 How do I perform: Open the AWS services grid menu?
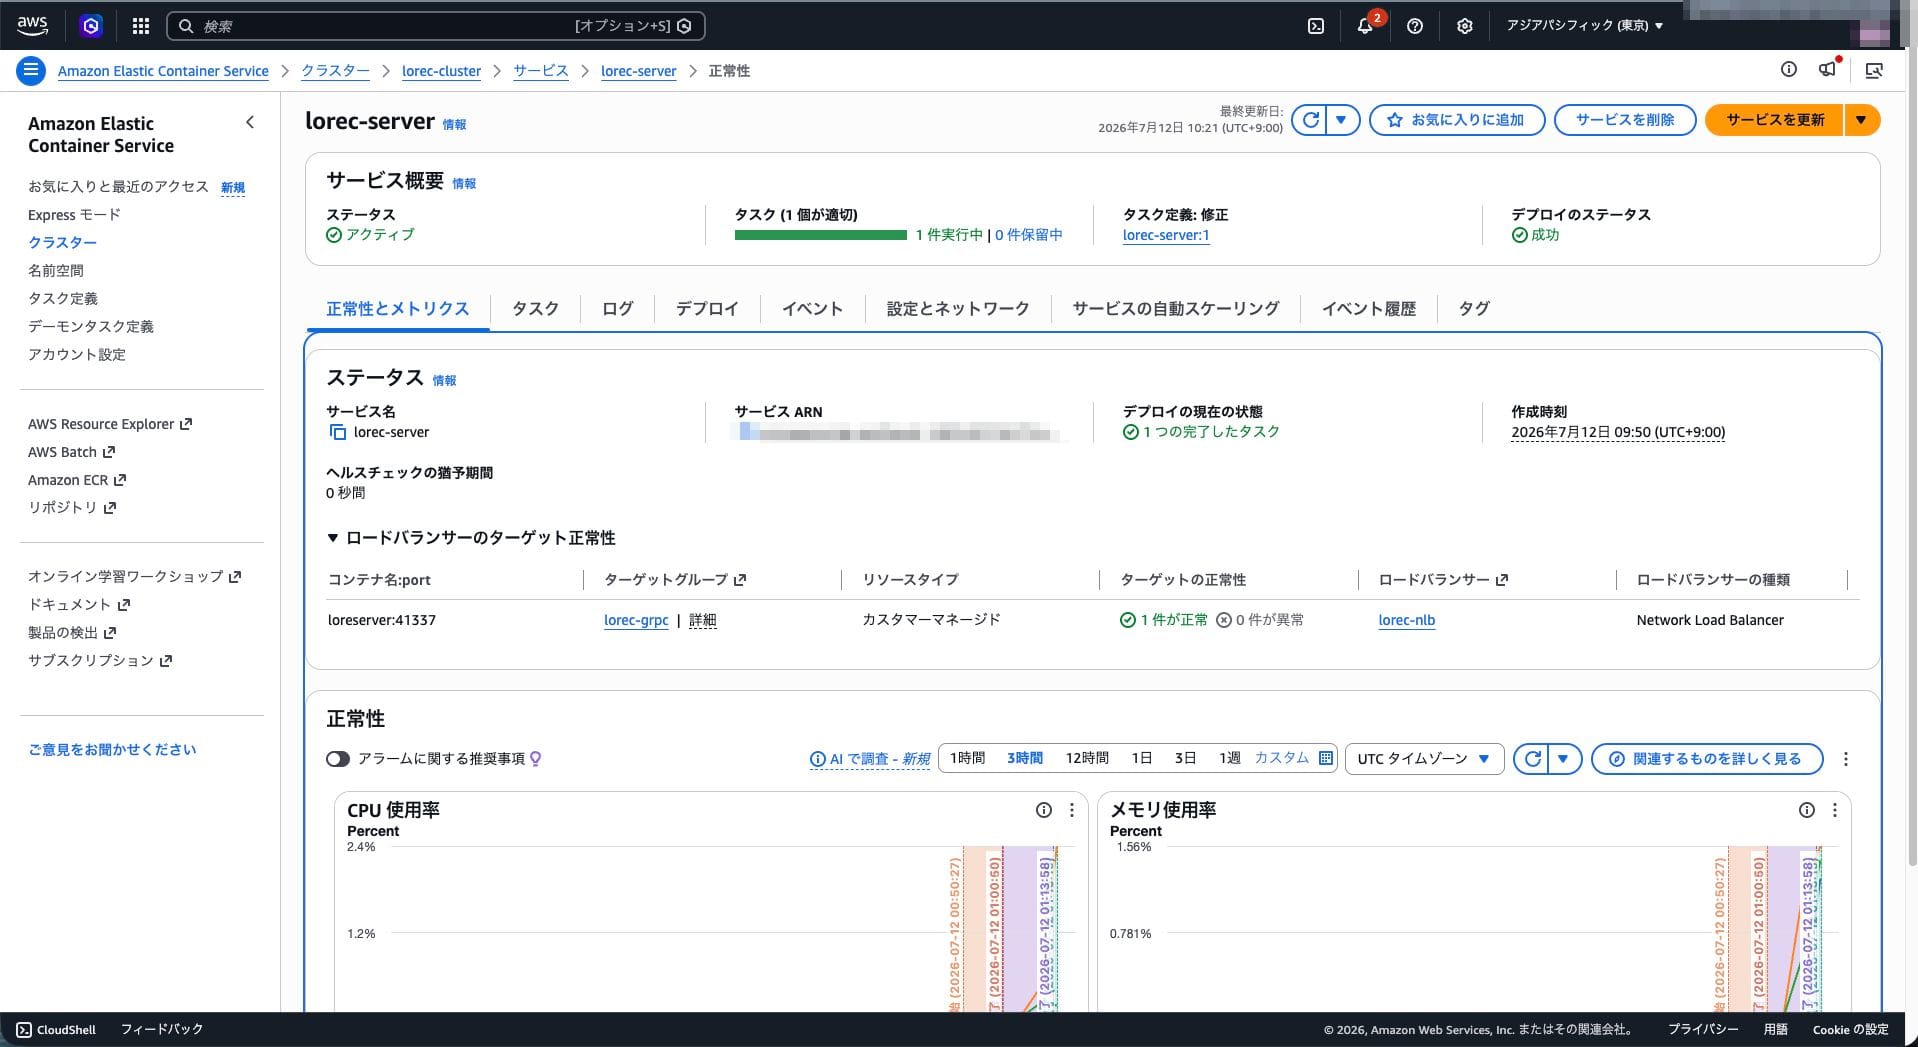(141, 26)
